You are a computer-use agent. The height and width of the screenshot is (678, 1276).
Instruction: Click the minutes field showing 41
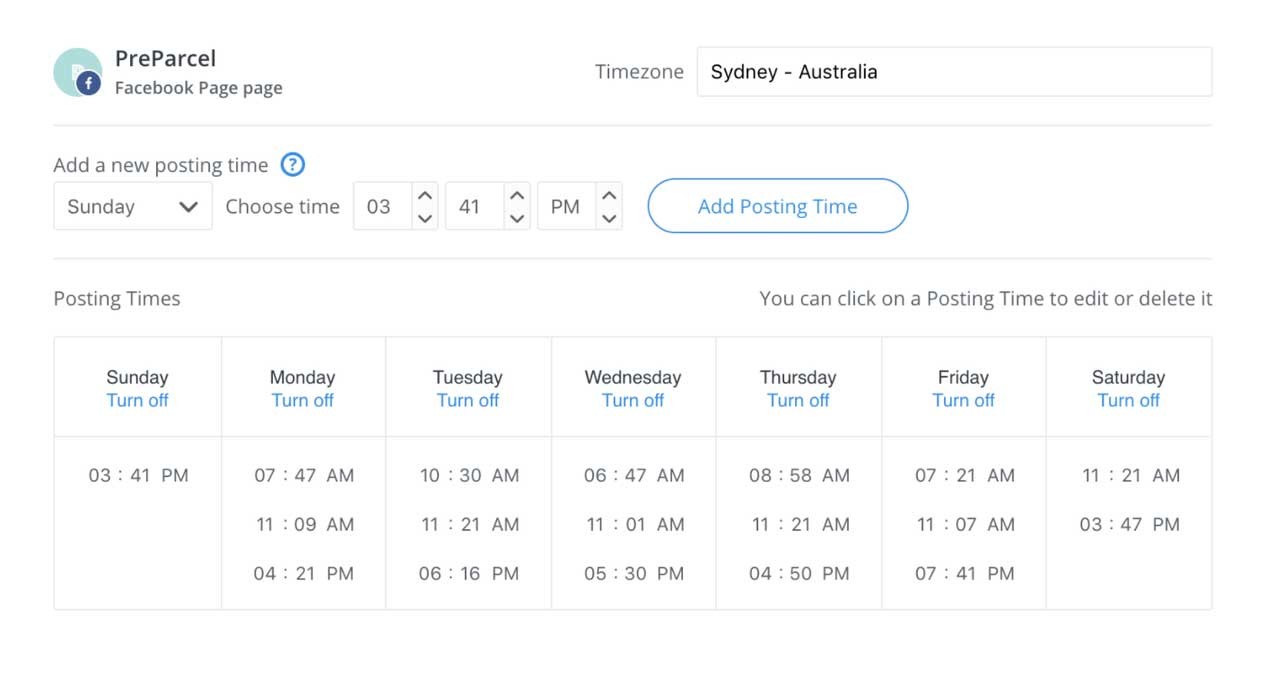(x=474, y=206)
